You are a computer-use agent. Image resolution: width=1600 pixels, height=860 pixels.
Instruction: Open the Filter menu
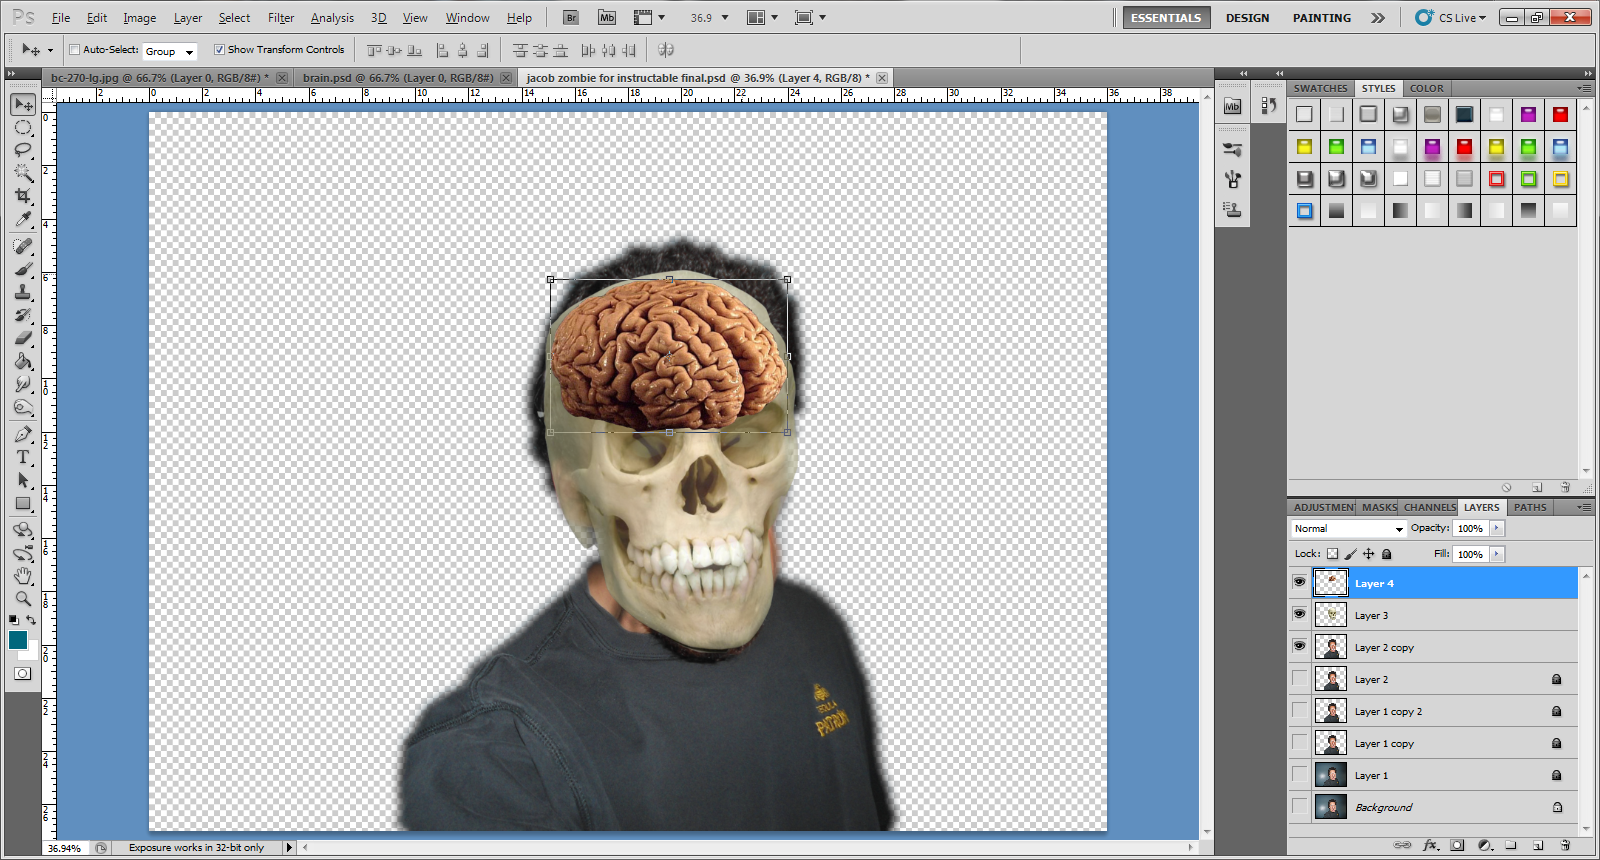(281, 18)
